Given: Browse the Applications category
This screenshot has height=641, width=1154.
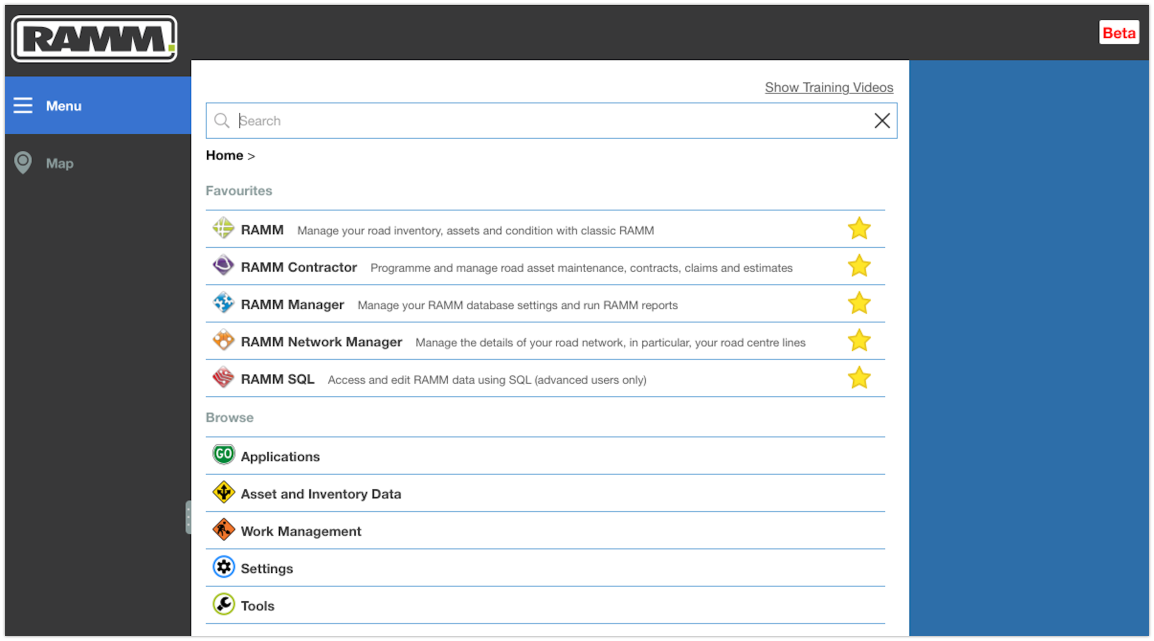Looking at the screenshot, I should point(545,456).
